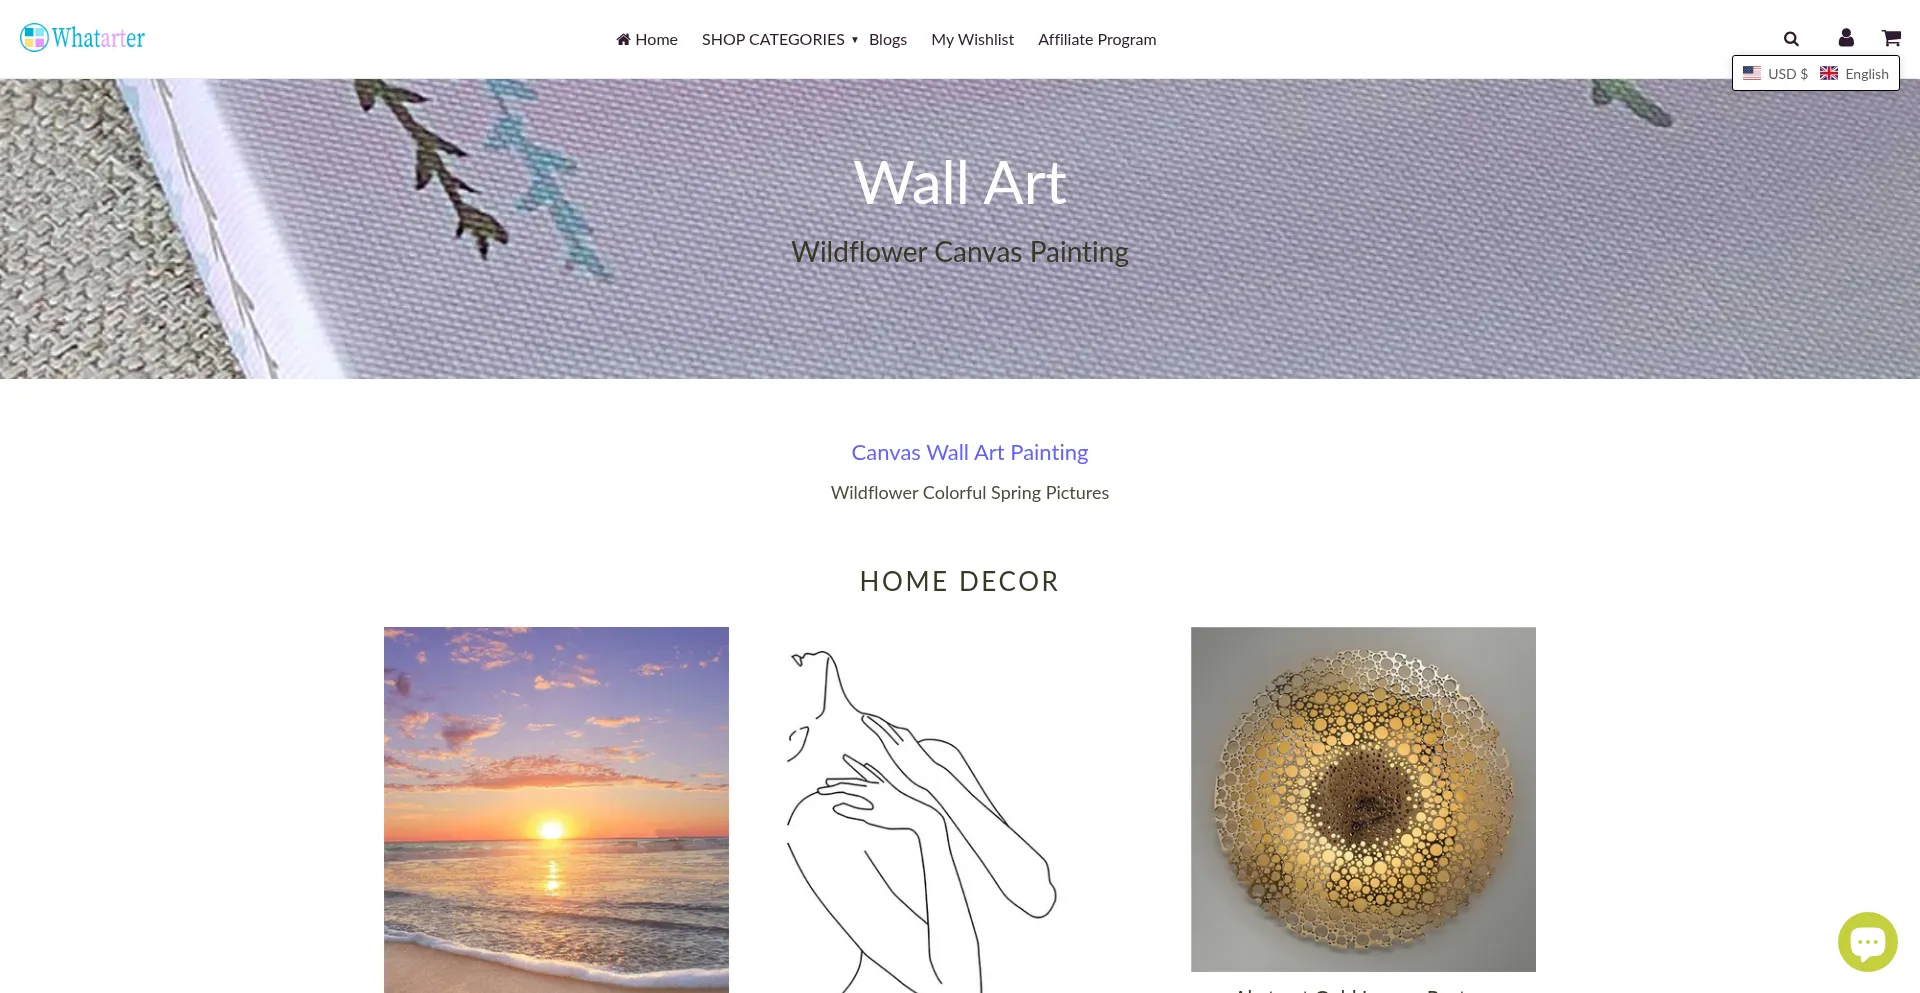Open the search magnifier icon

(x=1791, y=39)
